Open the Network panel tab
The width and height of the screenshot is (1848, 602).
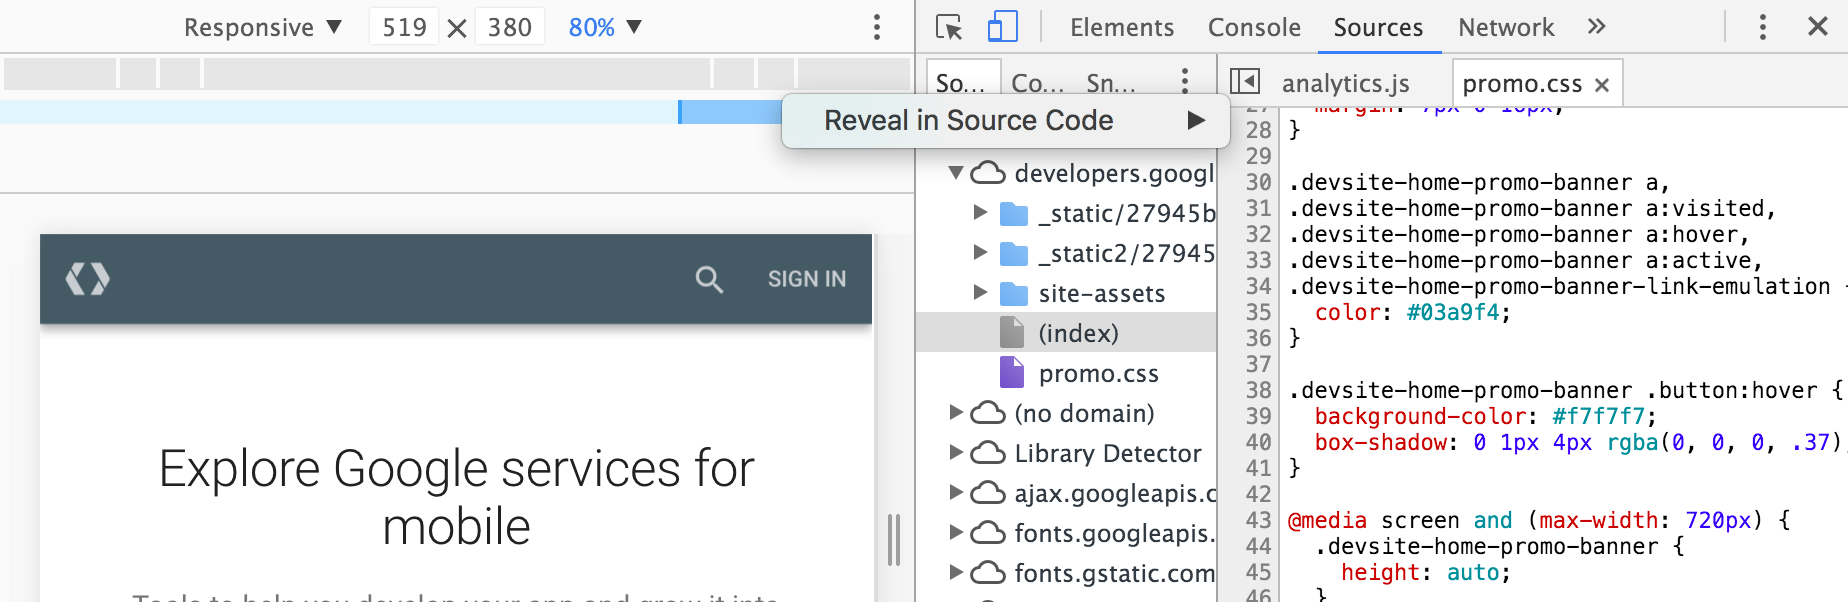coord(1506,27)
